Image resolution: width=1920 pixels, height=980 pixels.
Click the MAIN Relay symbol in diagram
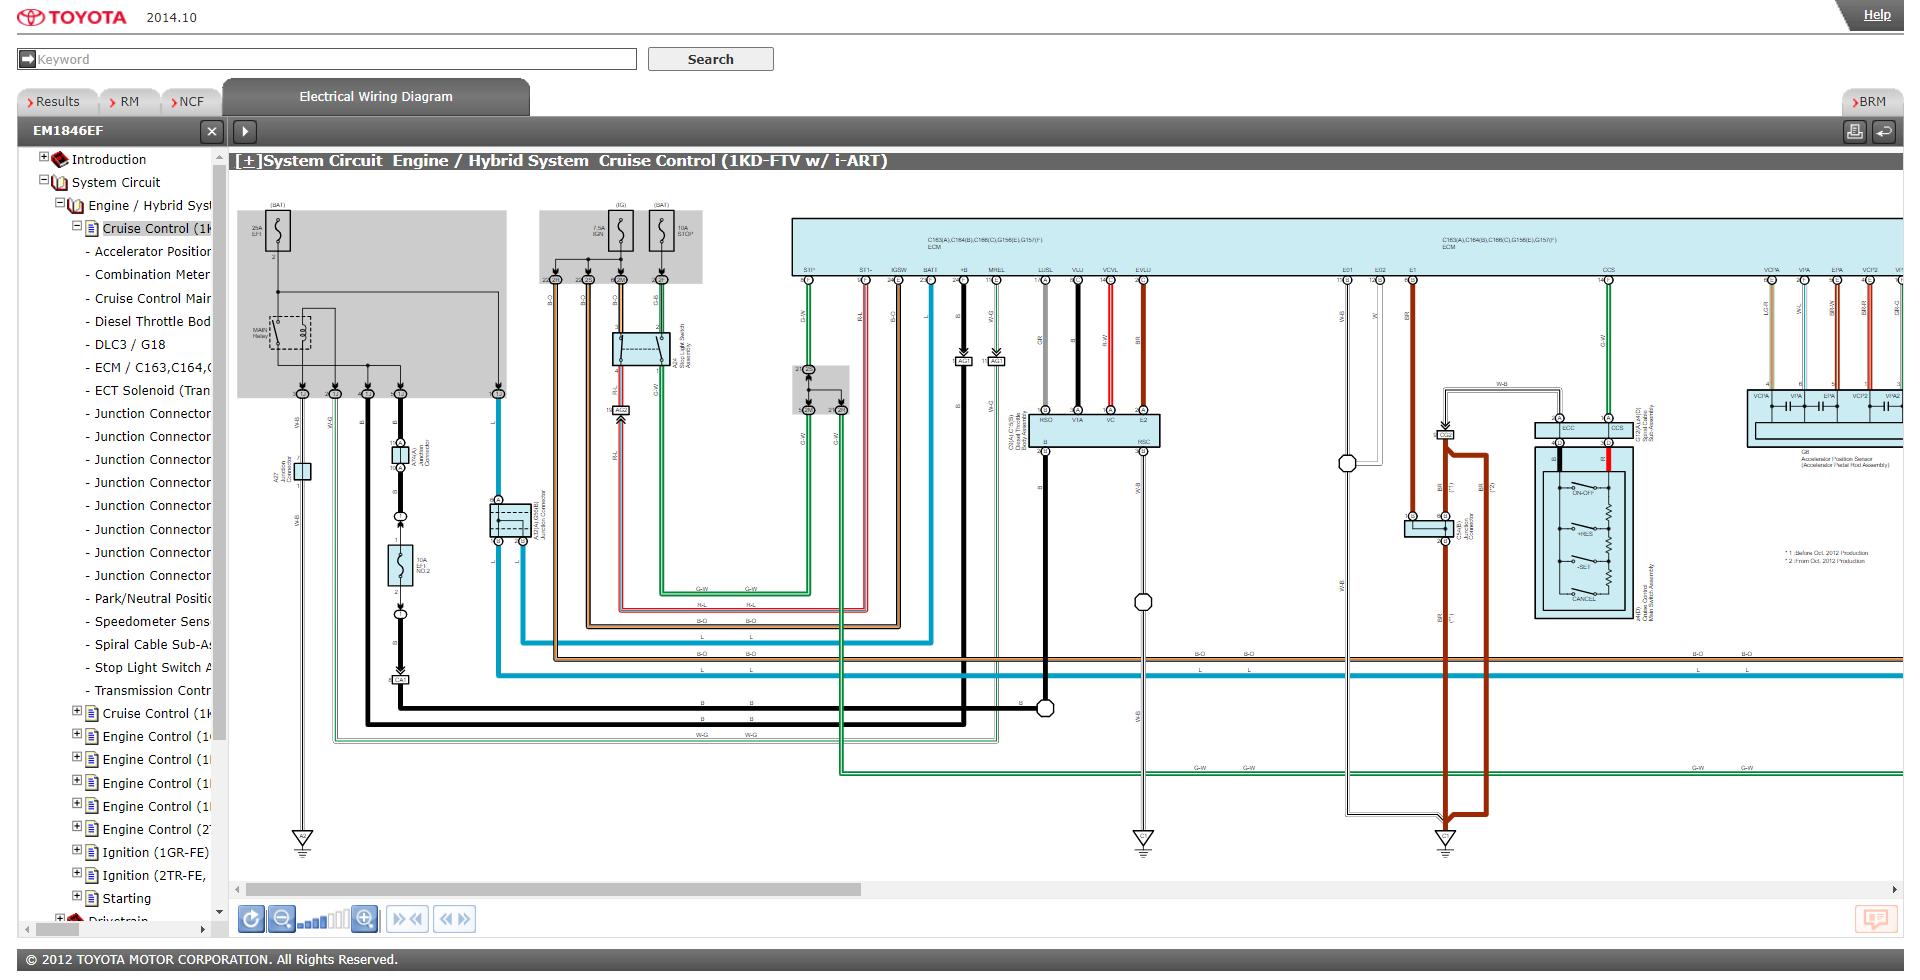290,333
